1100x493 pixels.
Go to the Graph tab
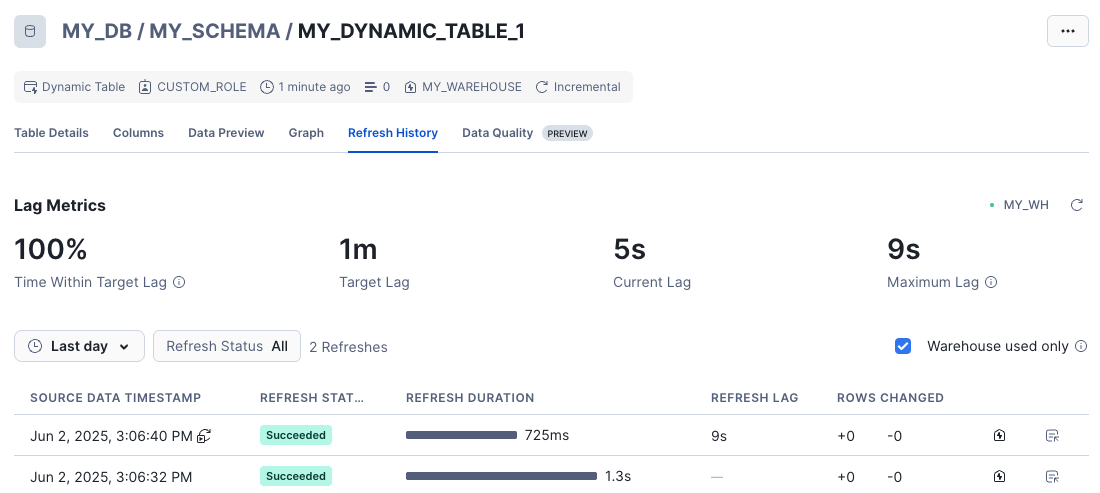306,132
